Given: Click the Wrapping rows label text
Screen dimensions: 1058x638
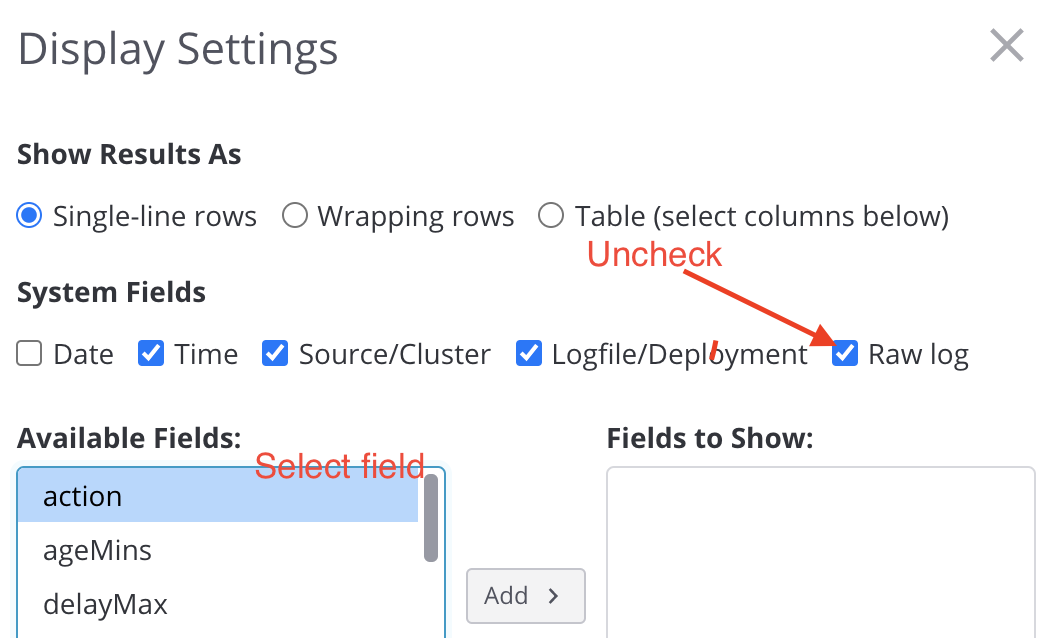Looking at the screenshot, I should click(x=416, y=217).
